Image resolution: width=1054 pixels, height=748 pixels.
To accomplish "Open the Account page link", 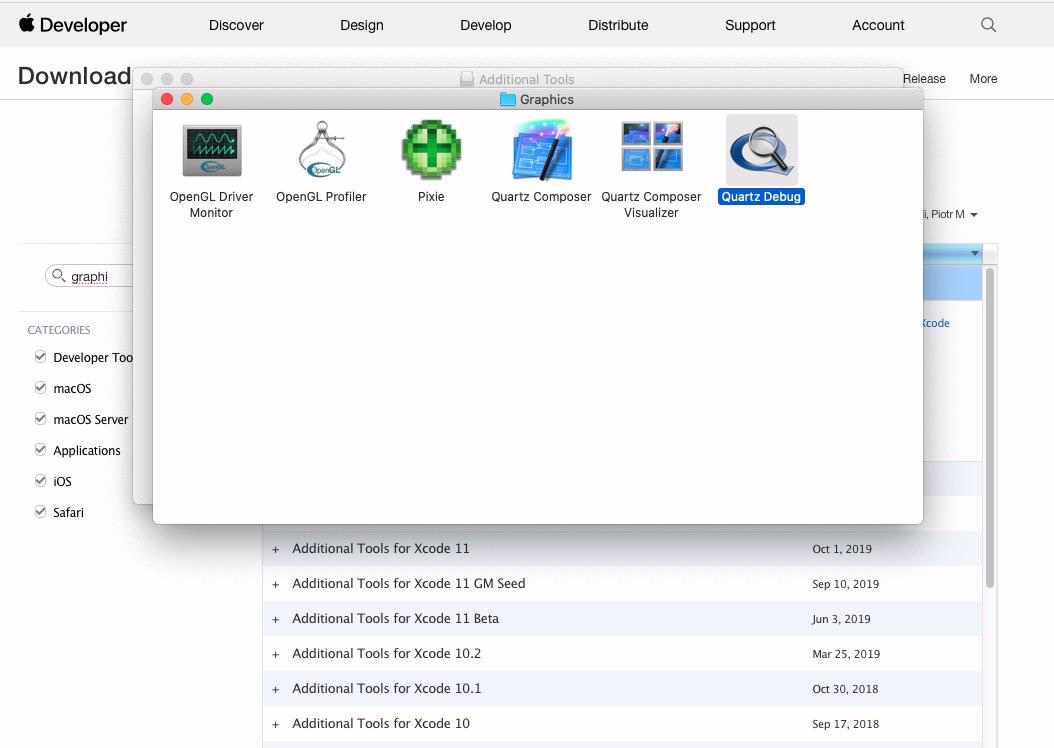I will coord(878,25).
